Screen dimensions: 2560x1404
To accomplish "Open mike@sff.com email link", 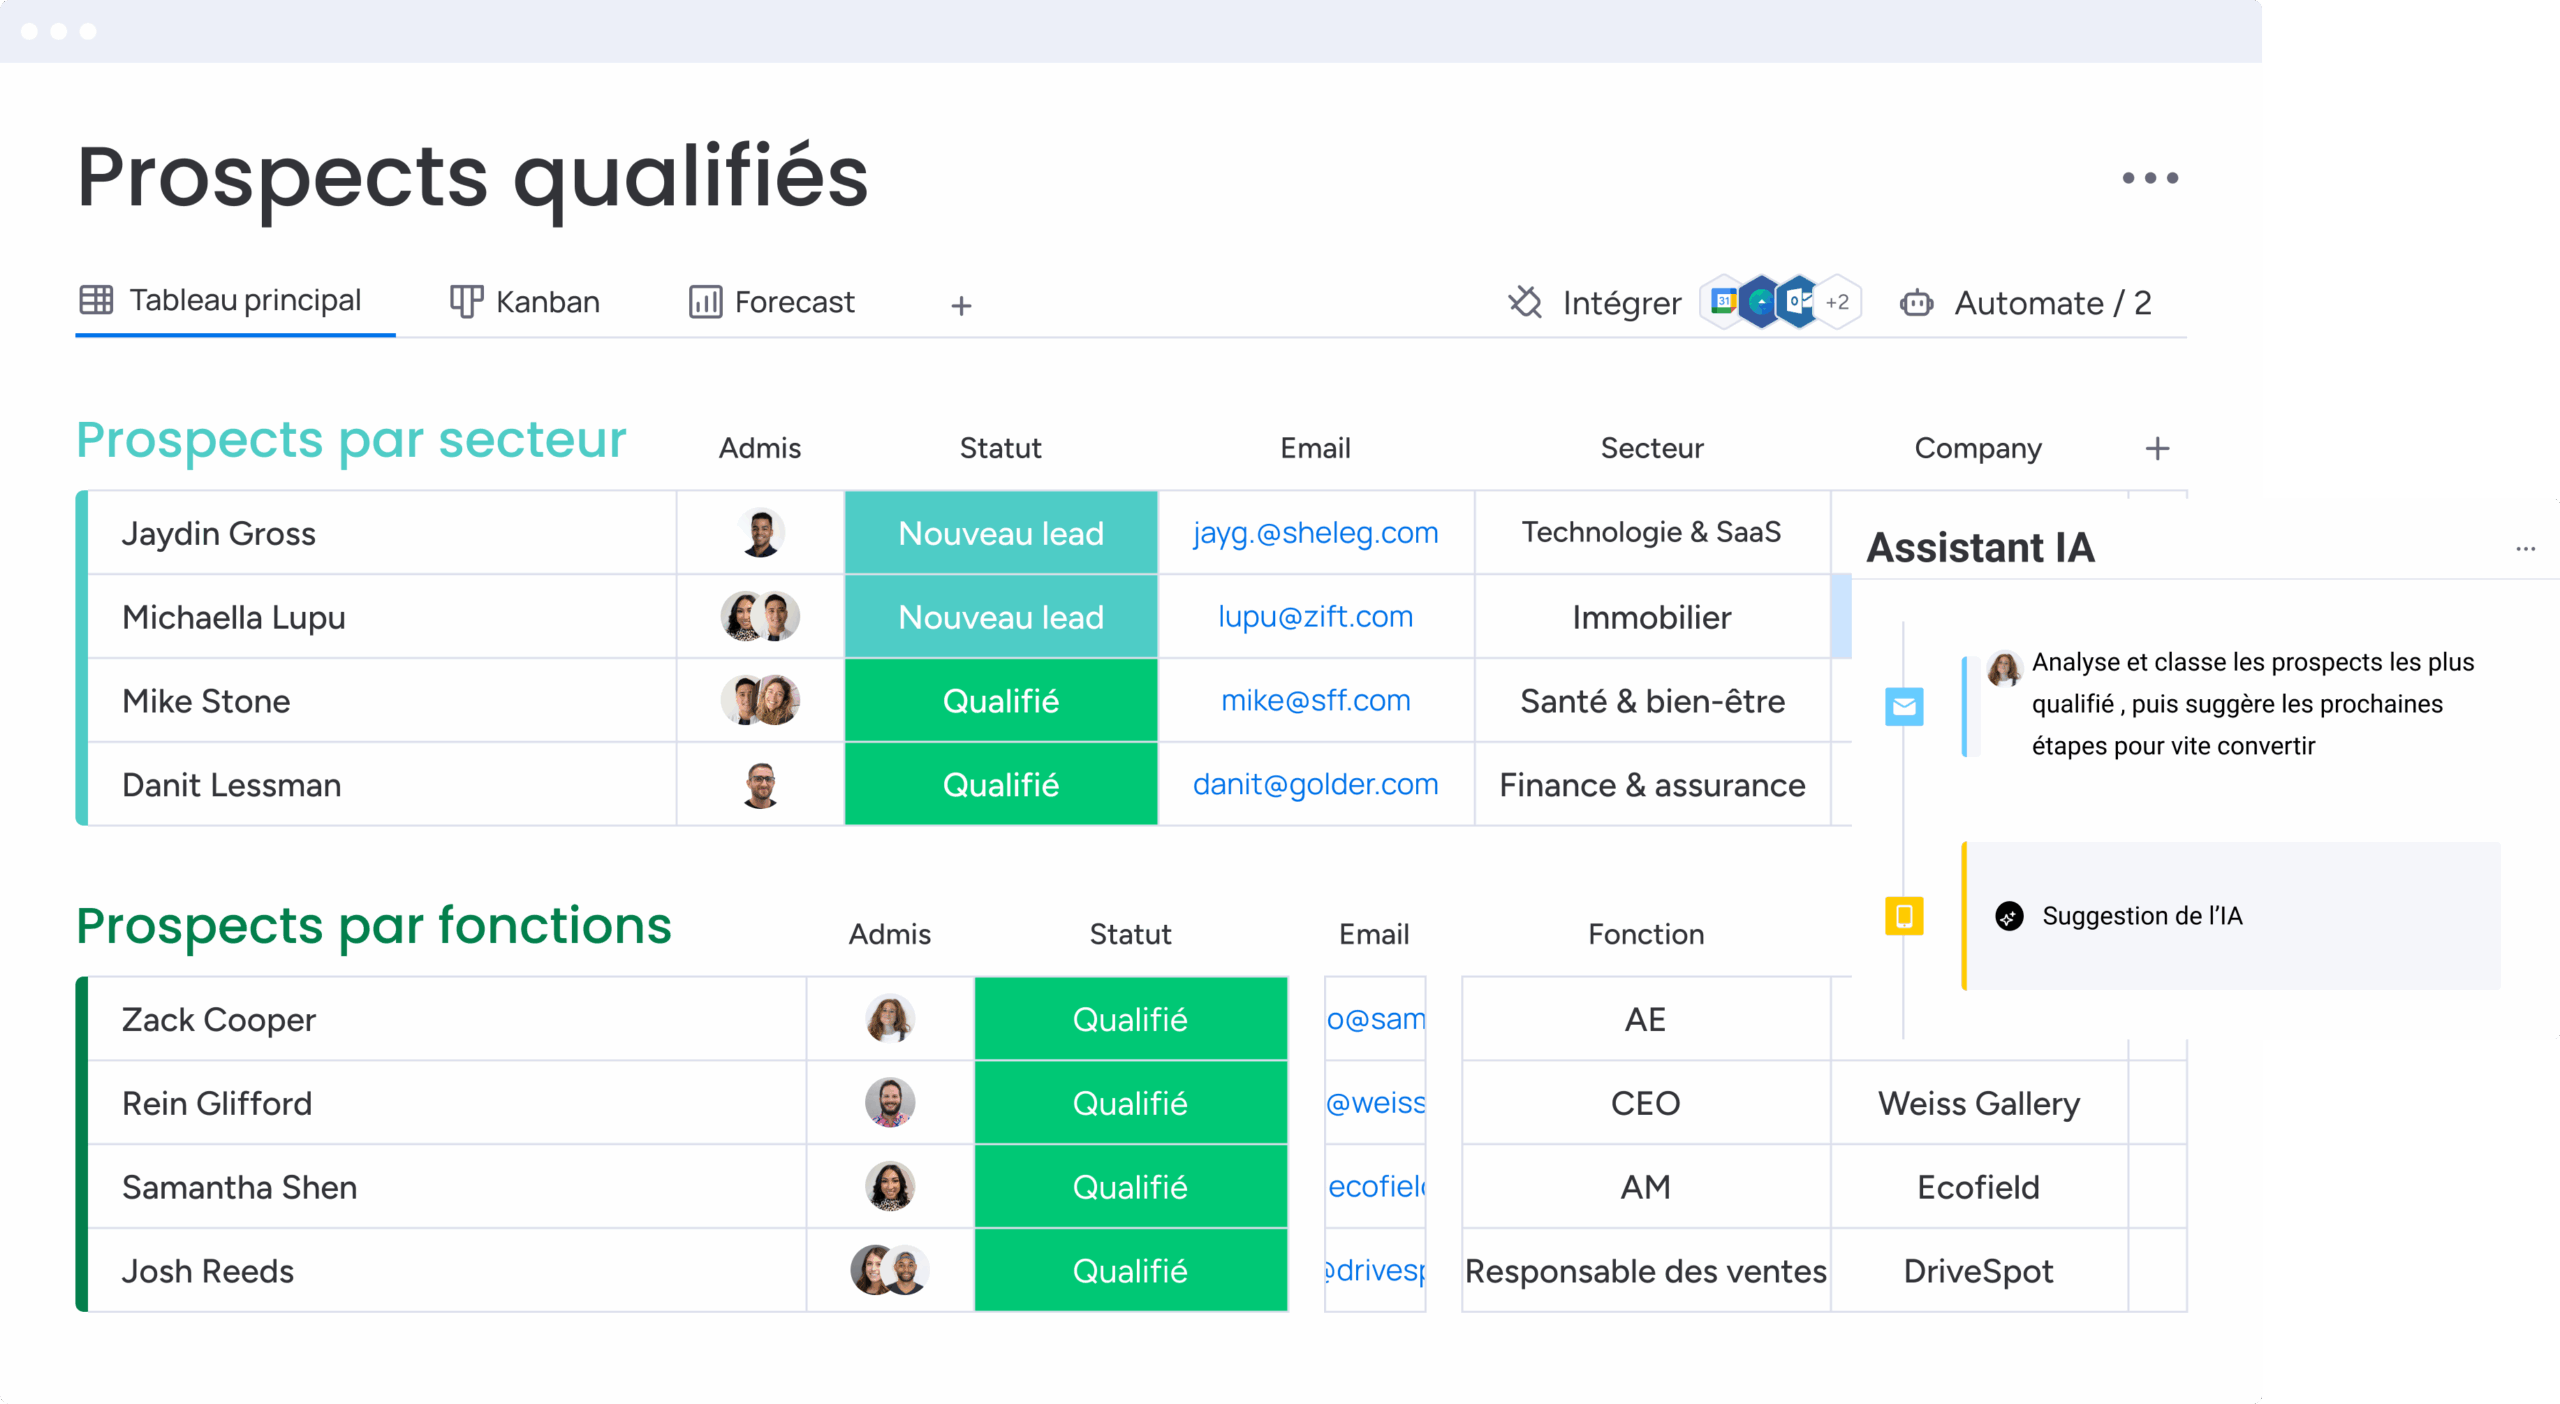I will 1315,700.
